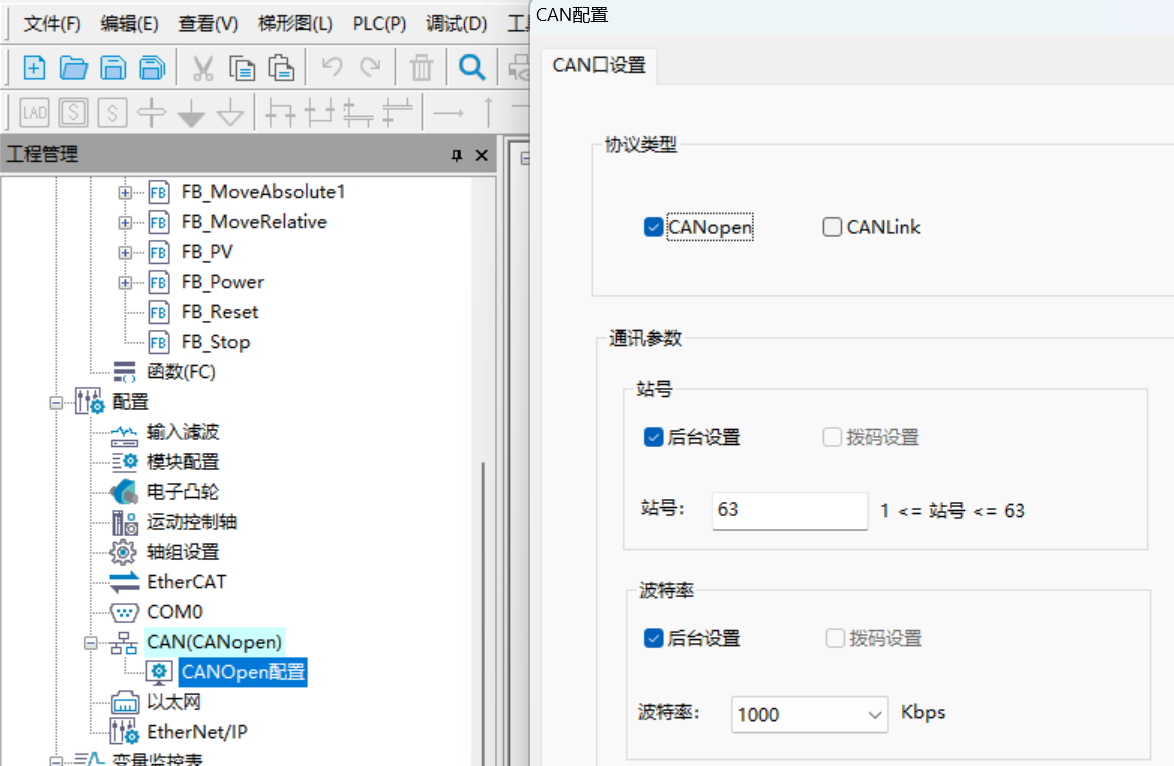Open the 梯形图(L) menu

click(295, 23)
